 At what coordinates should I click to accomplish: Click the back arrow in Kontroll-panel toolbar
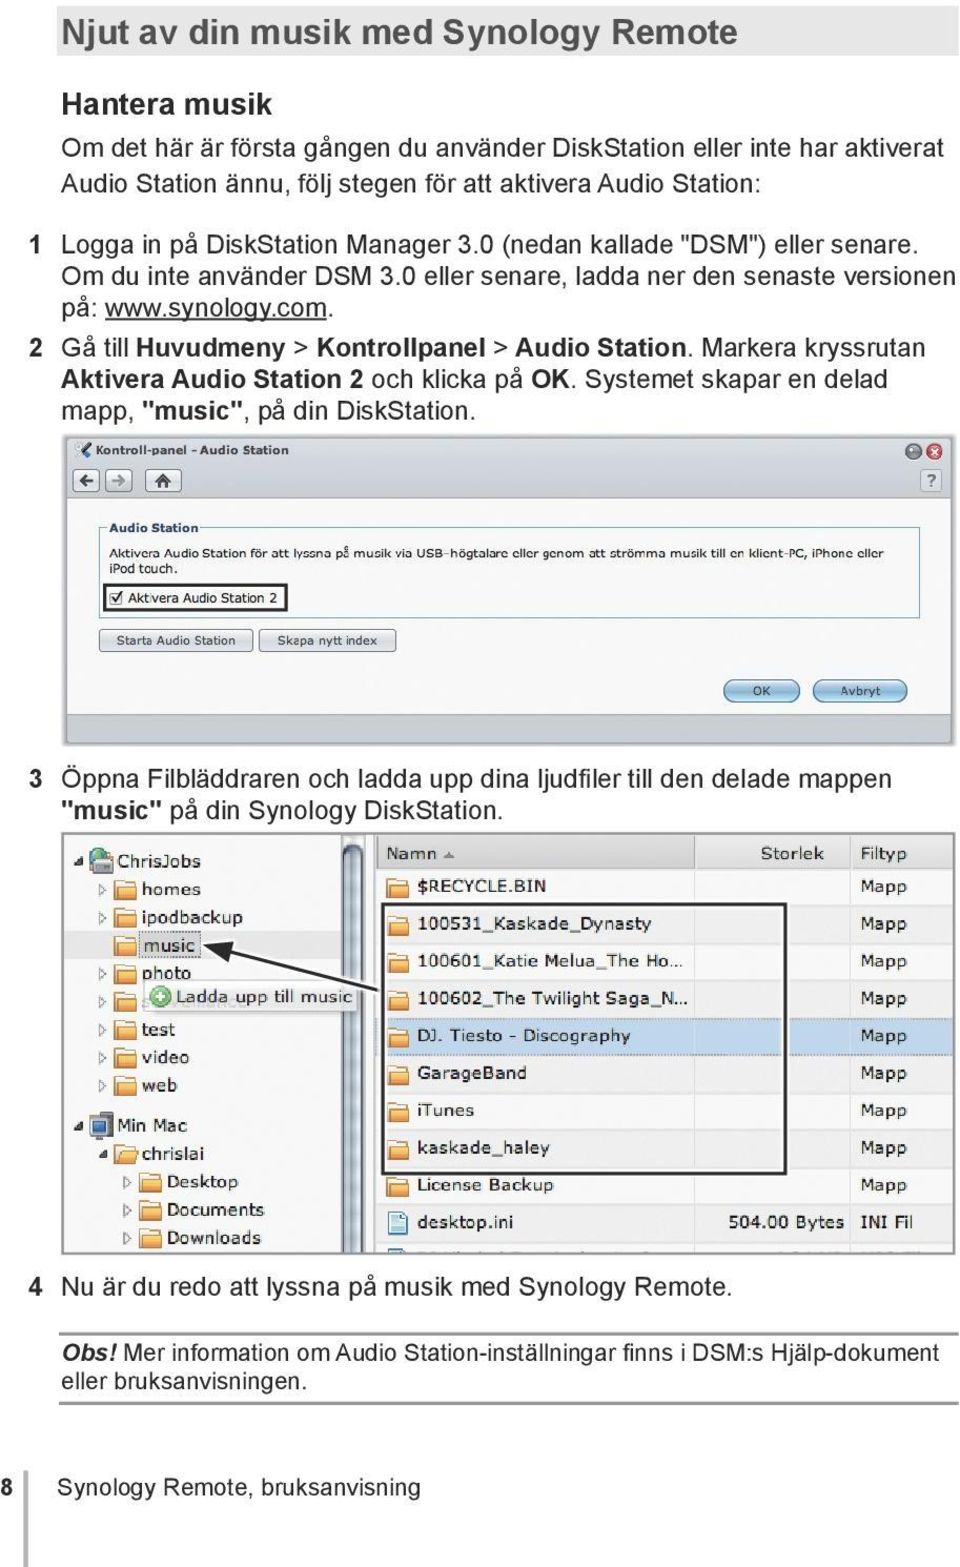click(x=87, y=481)
